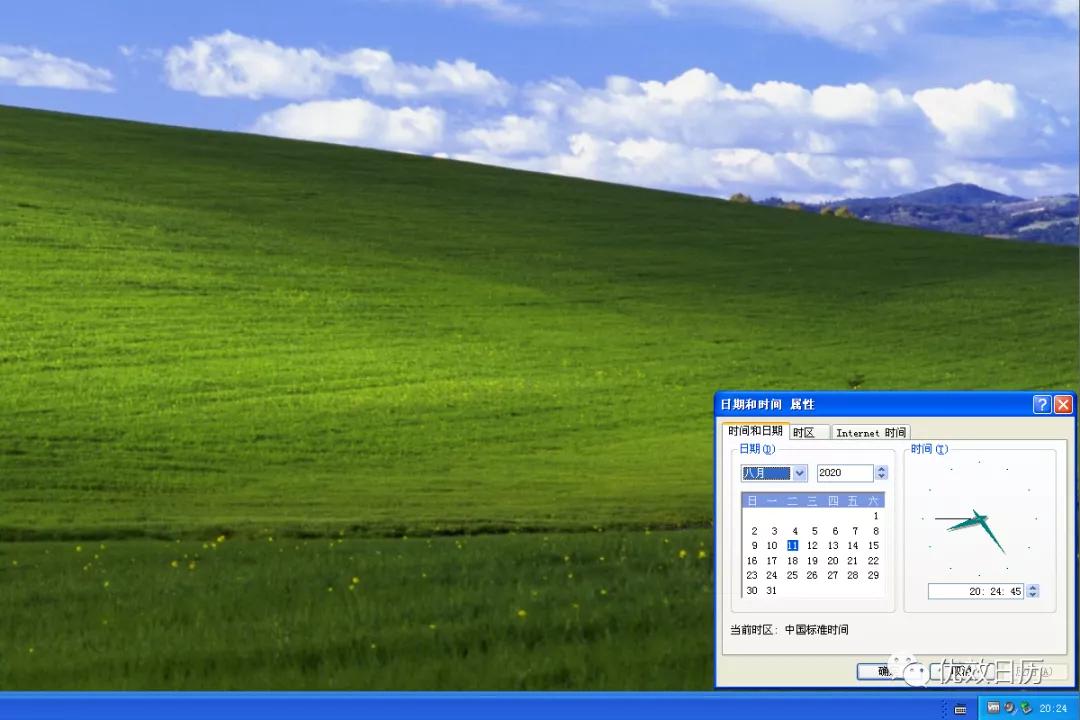The height and width of the screenshot is (720, 1080).
Task: Click inside the time field showing 20:24:45
Action: coord(975,591)
